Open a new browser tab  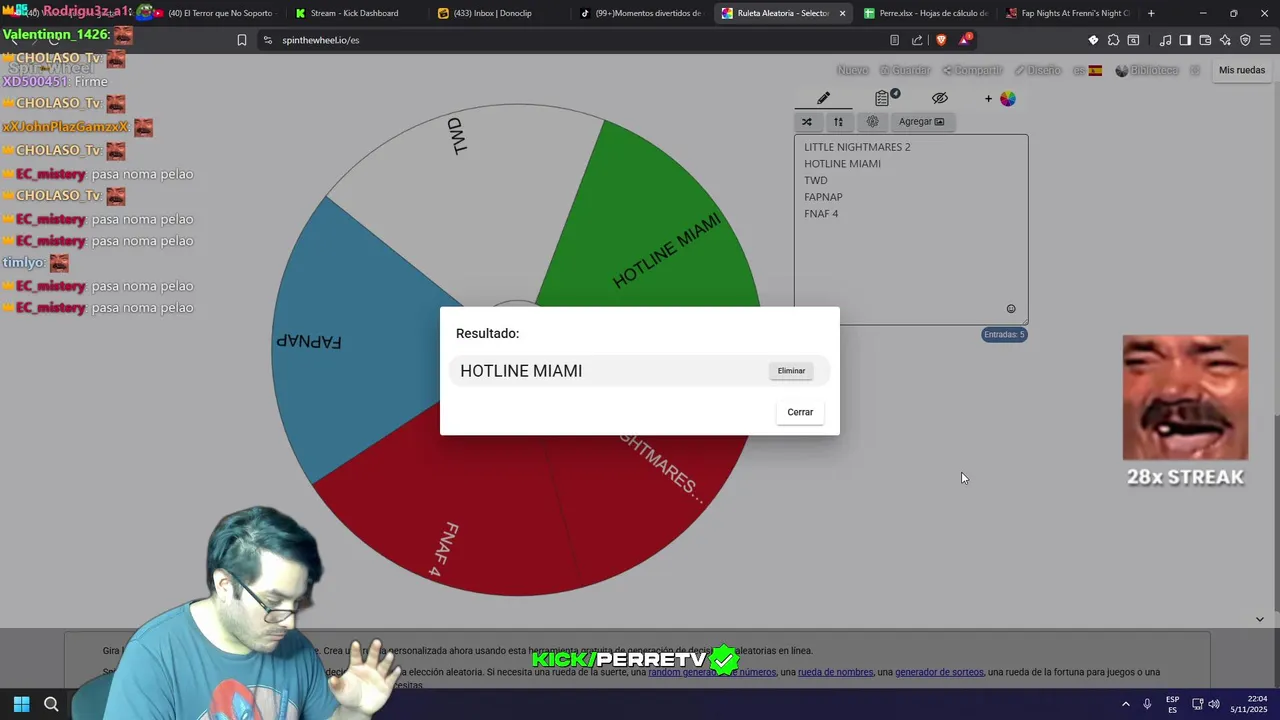[x=1151, y=13]
